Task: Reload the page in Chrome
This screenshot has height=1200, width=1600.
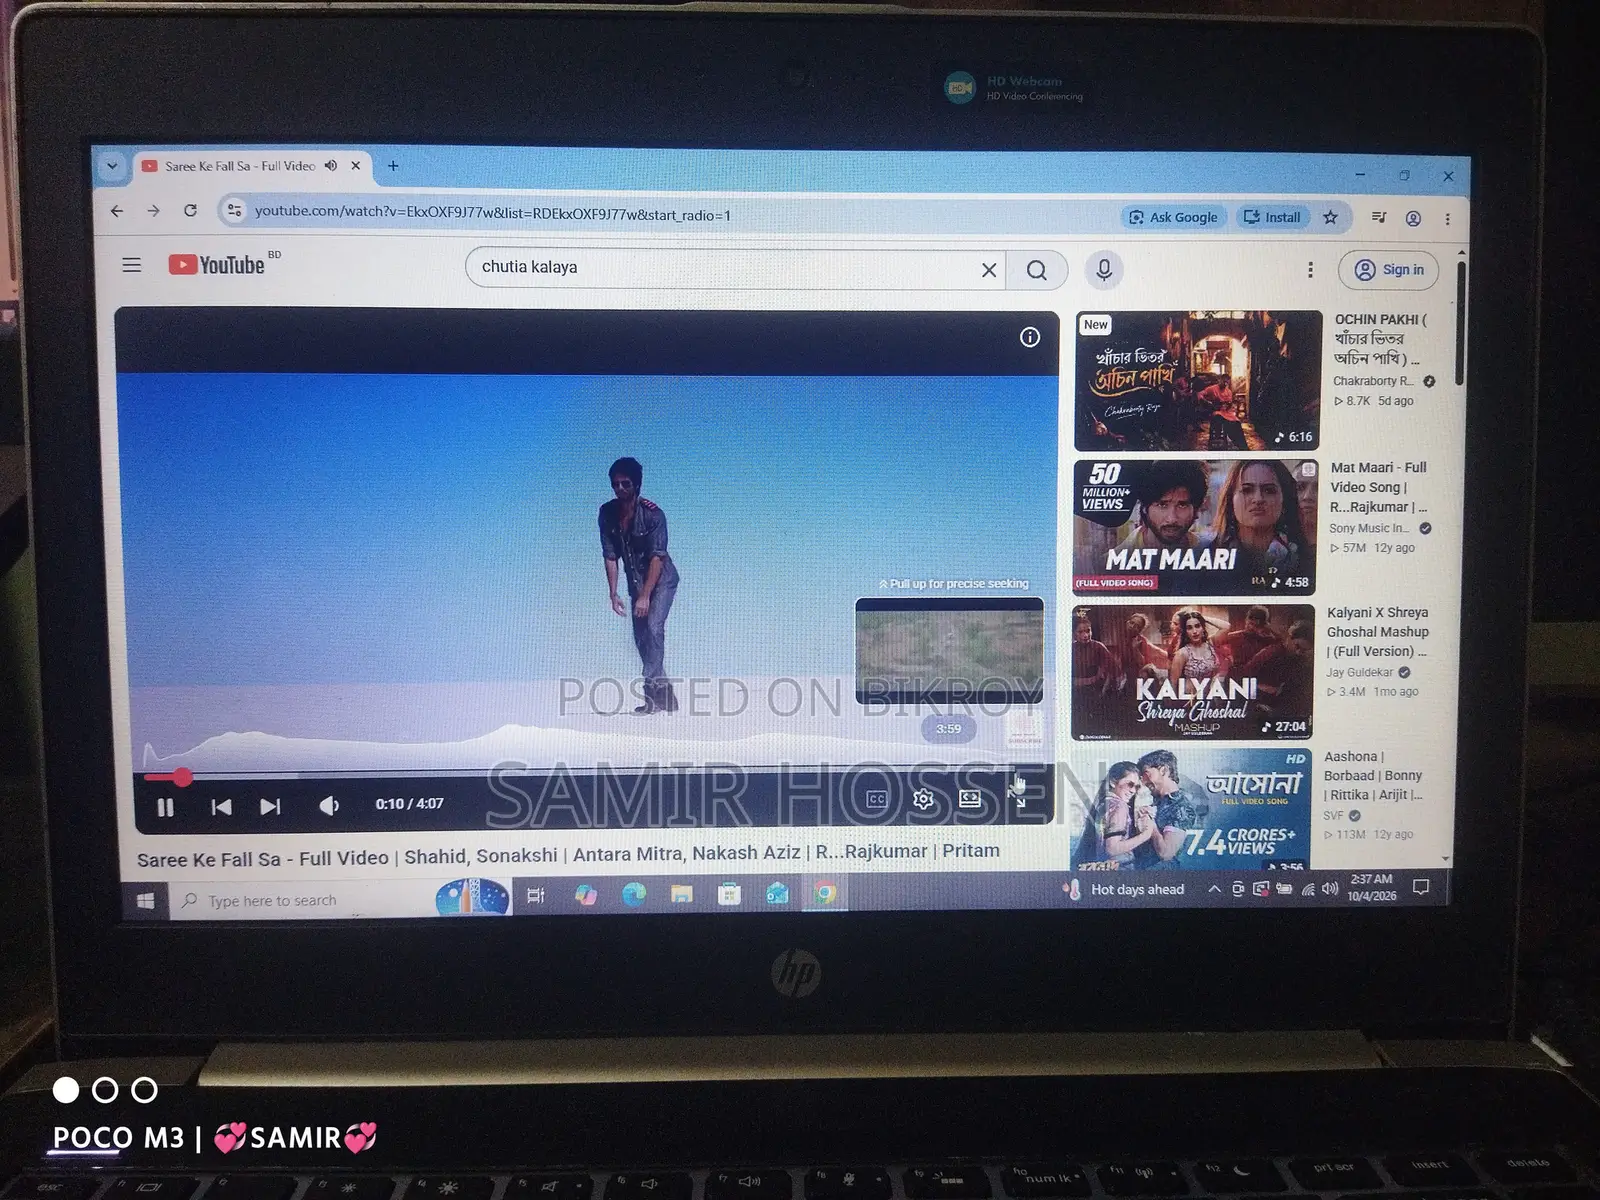Action: 190,211
